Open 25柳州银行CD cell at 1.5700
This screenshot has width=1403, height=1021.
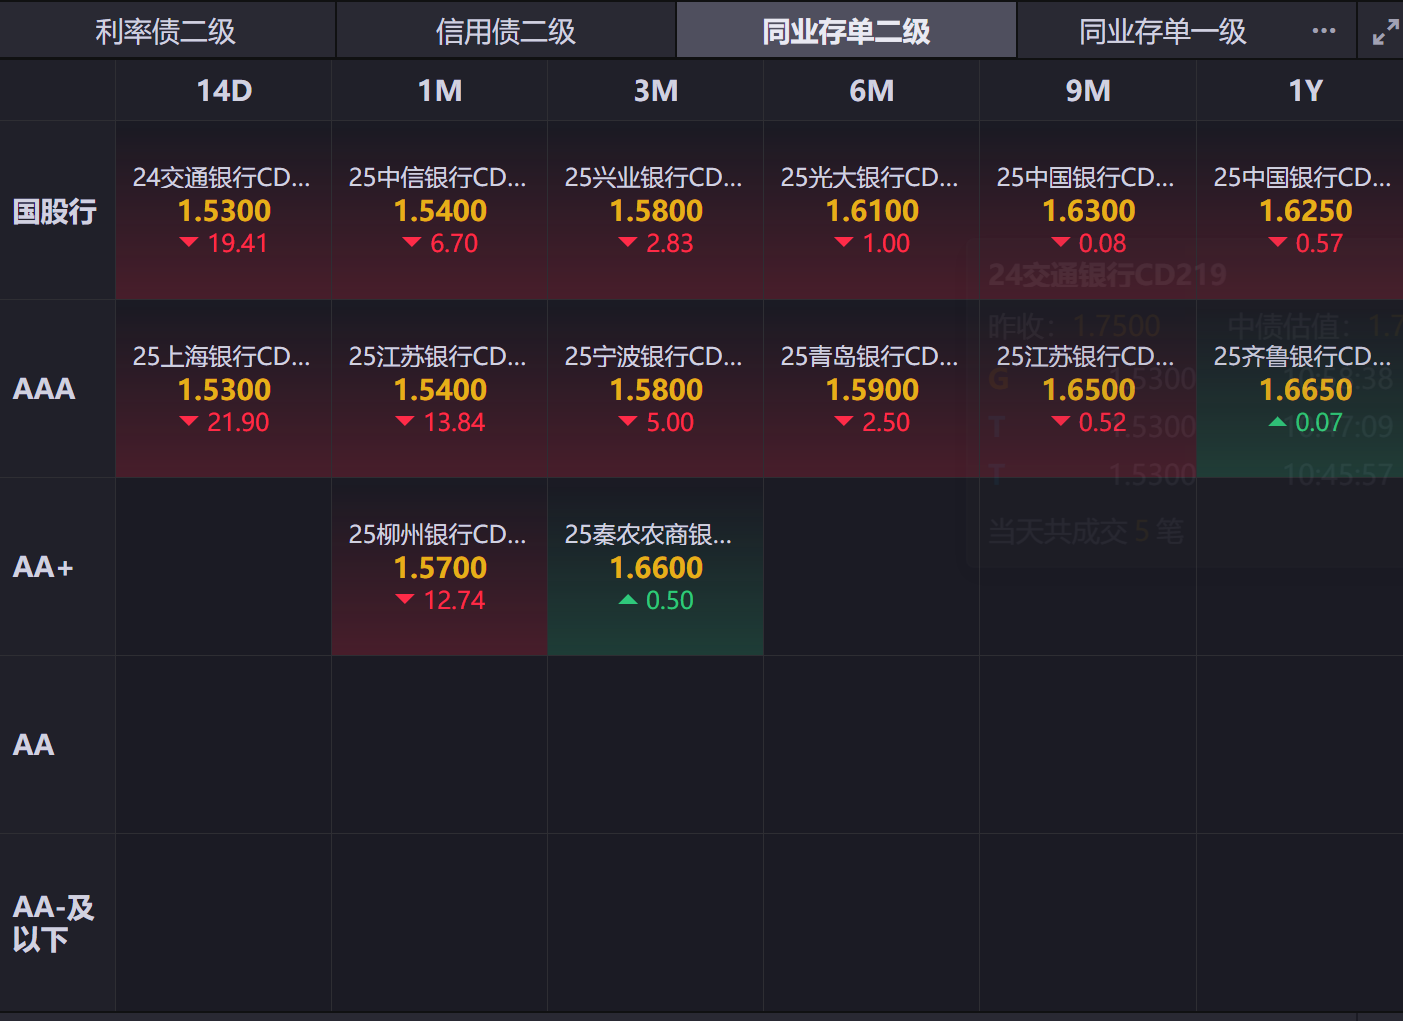[x=440, y=567]
